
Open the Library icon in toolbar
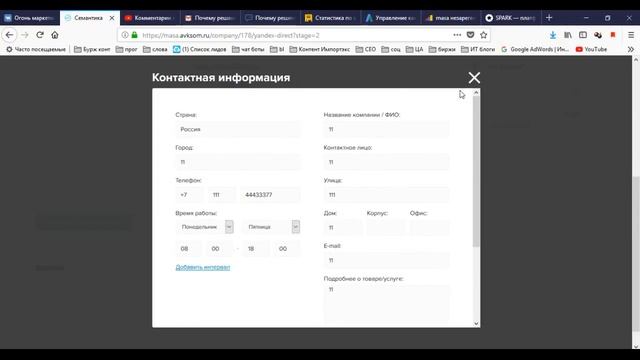point(568,35)
